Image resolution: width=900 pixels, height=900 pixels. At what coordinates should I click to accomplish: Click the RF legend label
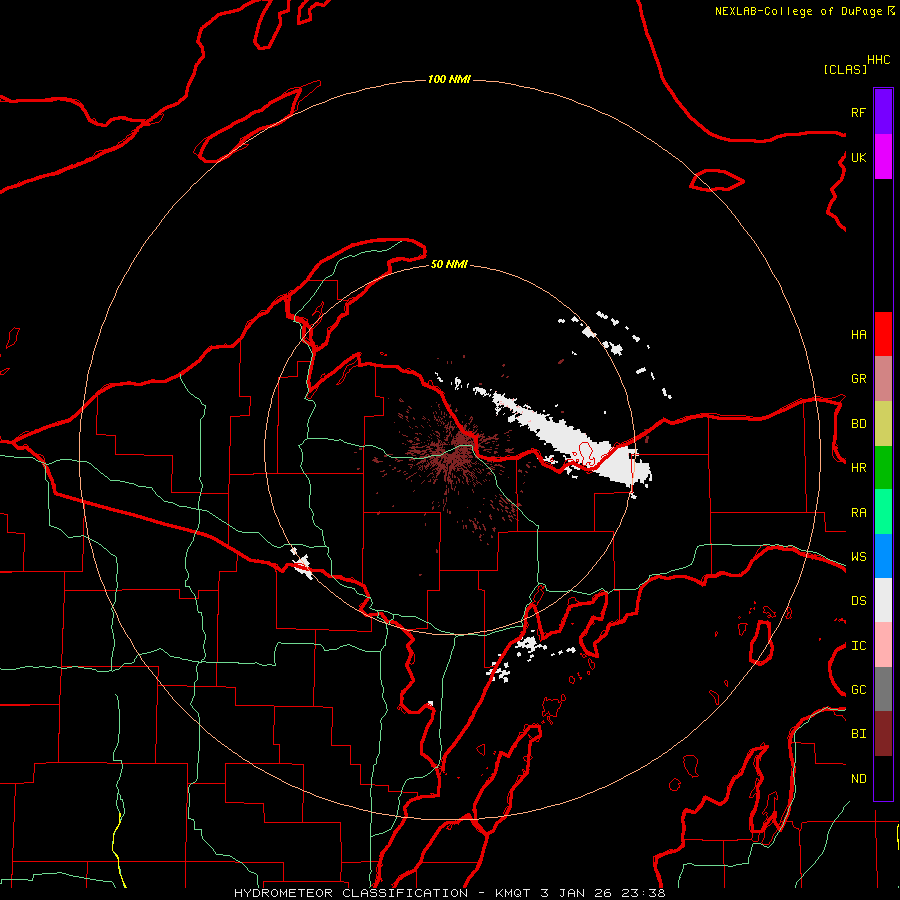pos(858,112)
